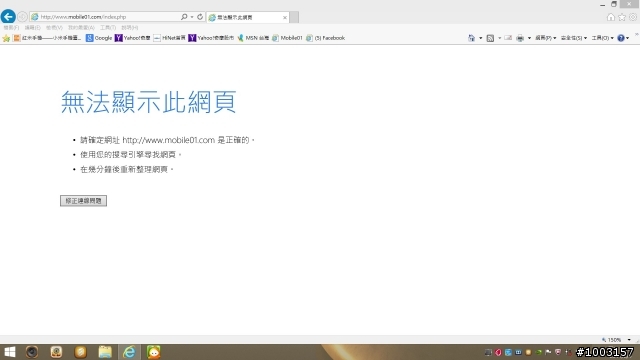Click the greyed-out forward navigation arrow

click(22, 17)
